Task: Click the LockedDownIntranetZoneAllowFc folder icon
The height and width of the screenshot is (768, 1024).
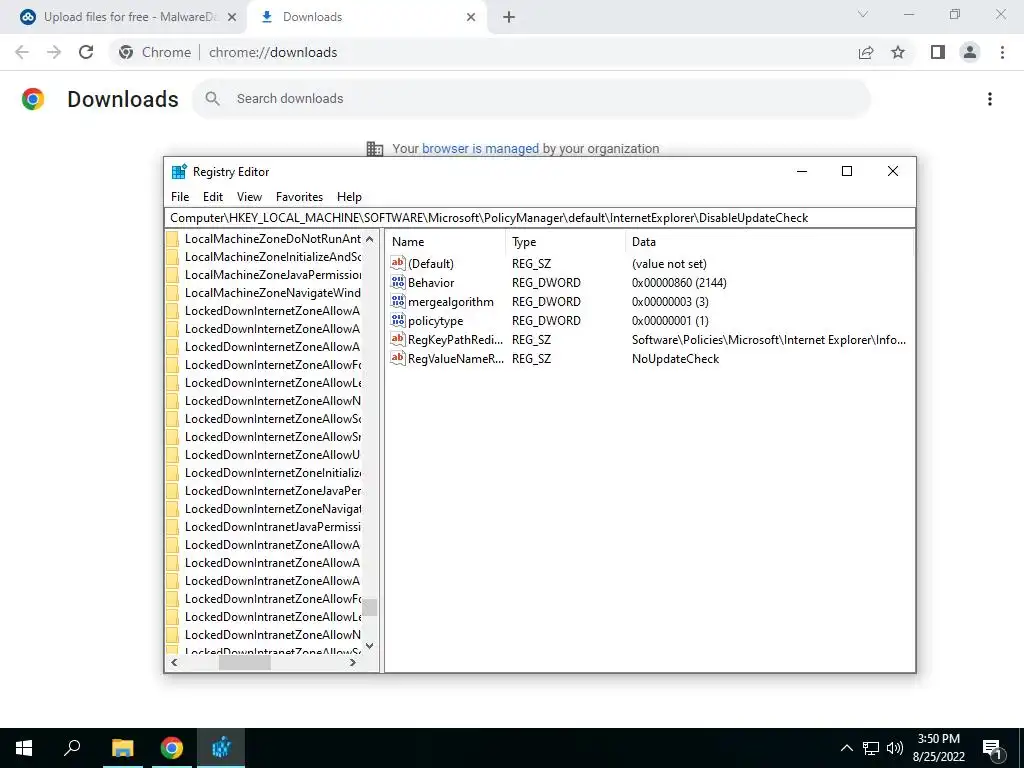Action: [172, 599]
